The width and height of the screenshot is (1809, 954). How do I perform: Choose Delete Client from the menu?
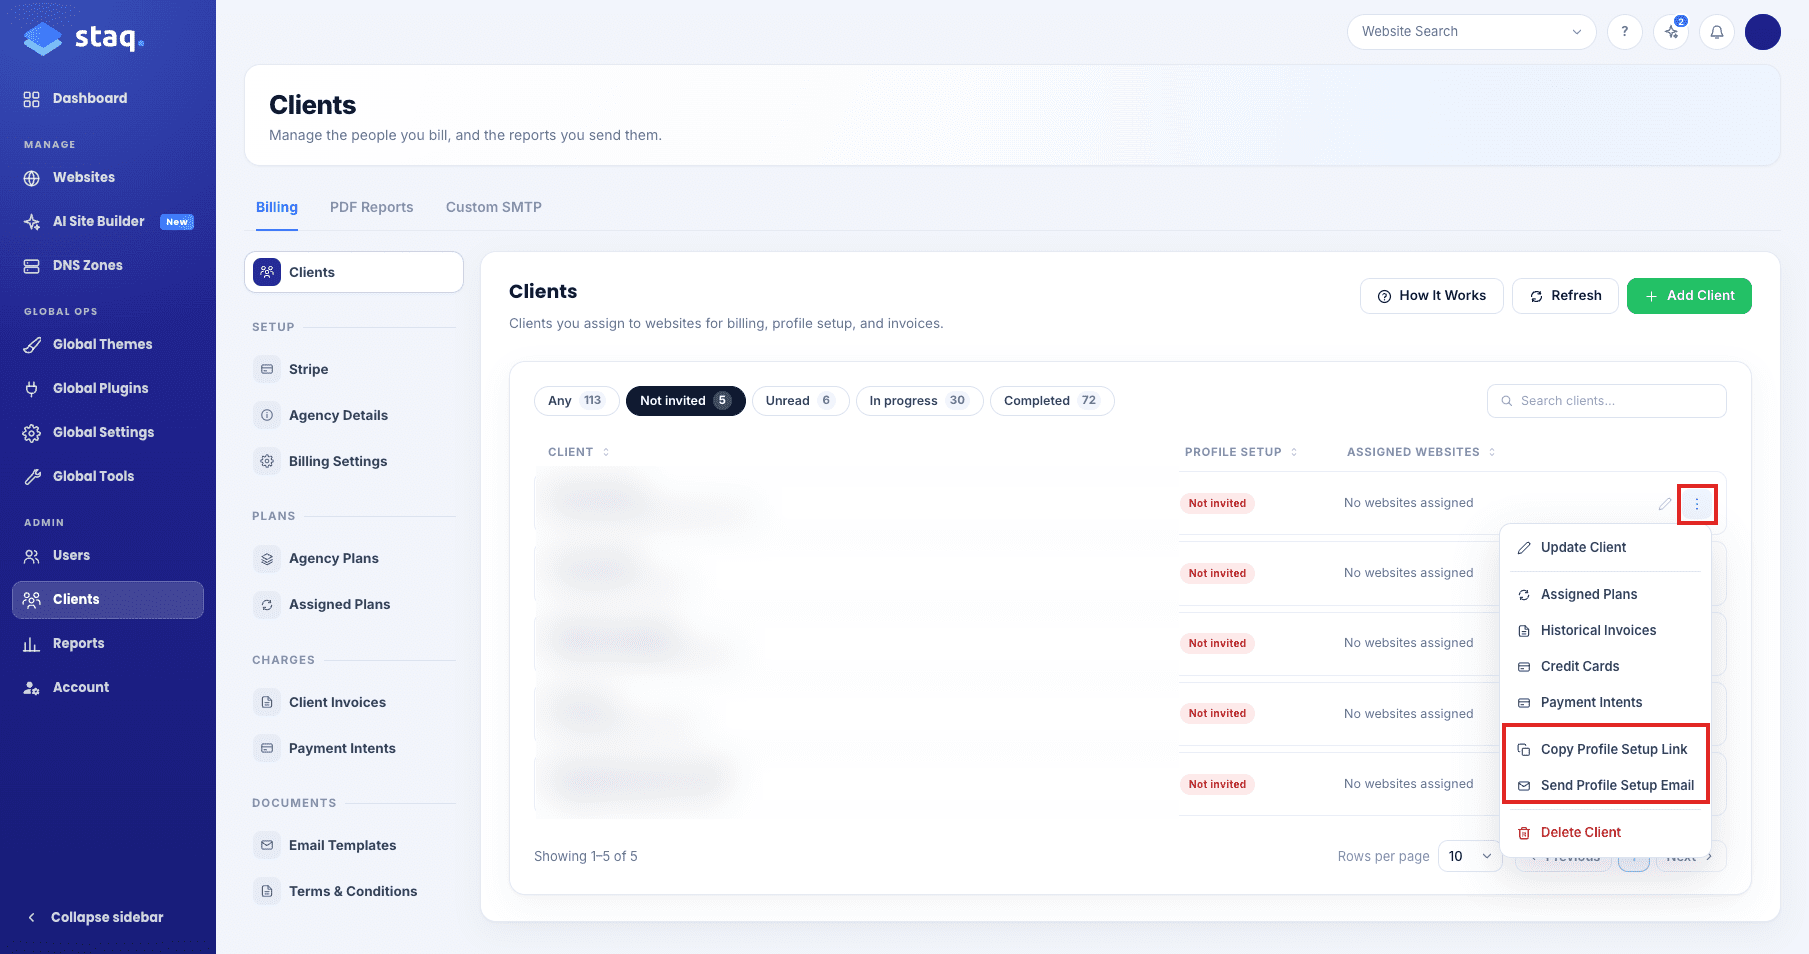point(1606,832)
